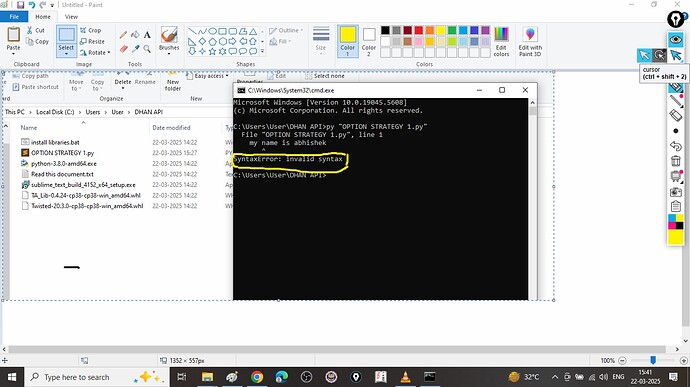
Task: Open the Paste dropdown arrow
Action: (13, 54)
